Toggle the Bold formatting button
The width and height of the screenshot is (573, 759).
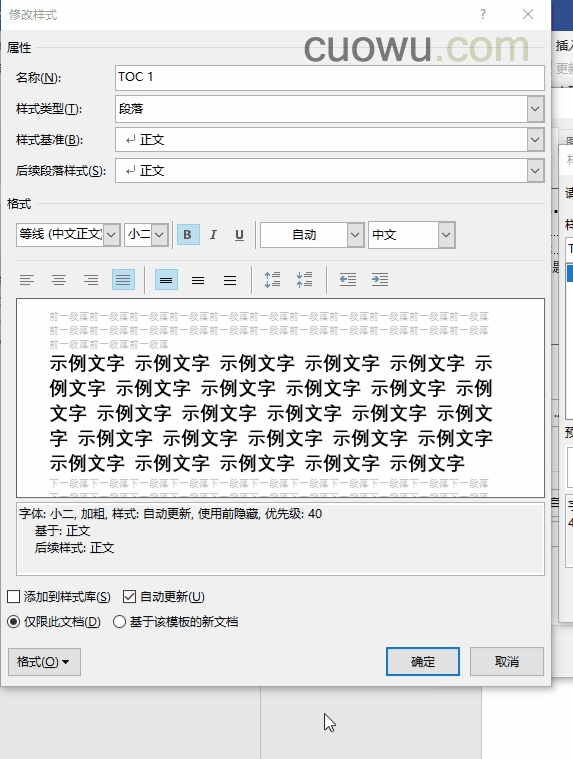pyautogui.click(x=188, y=235)
